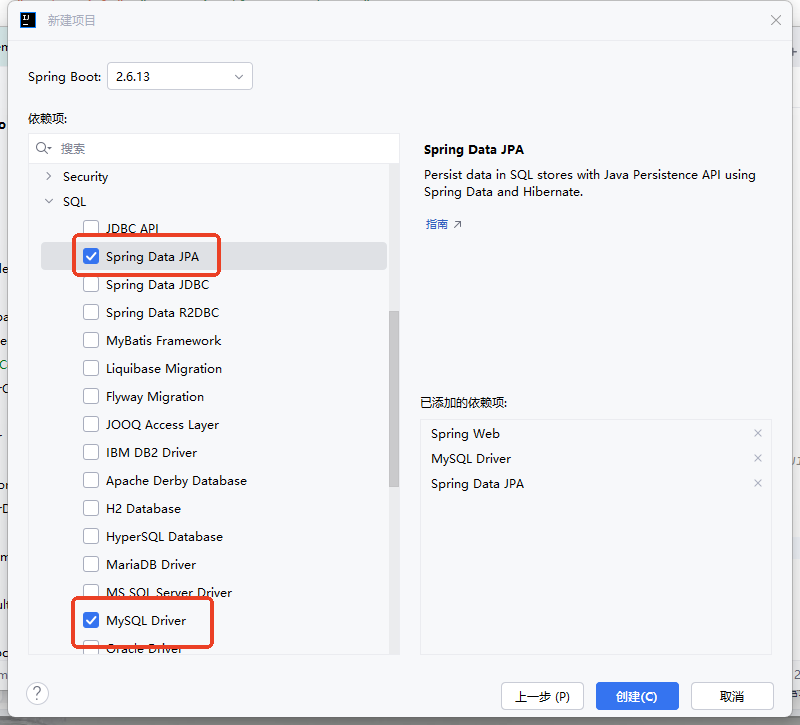Image resolution: width=800 pixels, height=725 pixels.
Task: Click the Apache Derby Database label
Action: [x=176, y=481]
